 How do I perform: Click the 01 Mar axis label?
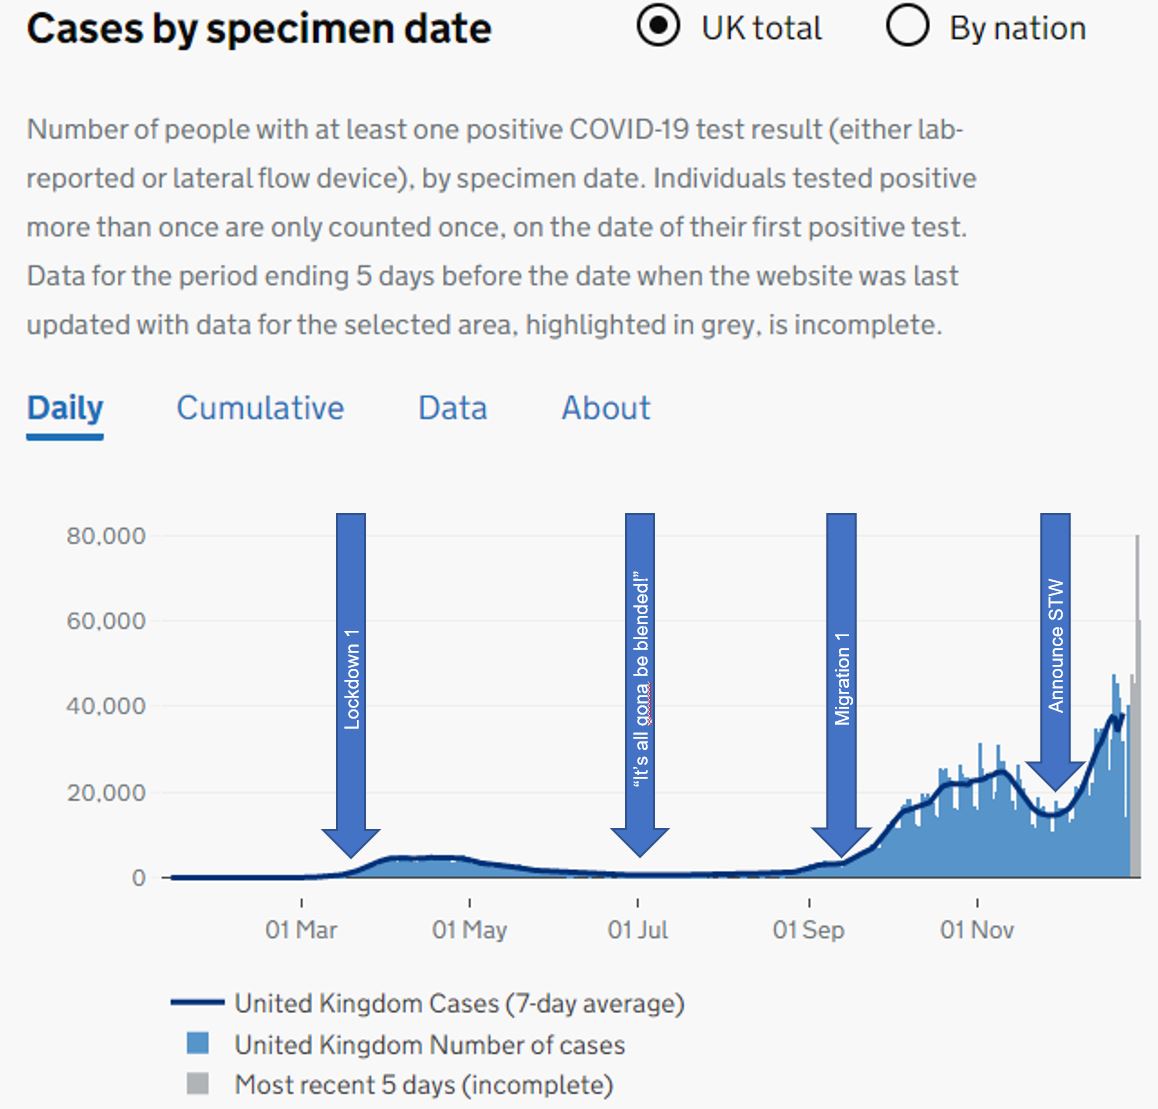coord(301,930)
